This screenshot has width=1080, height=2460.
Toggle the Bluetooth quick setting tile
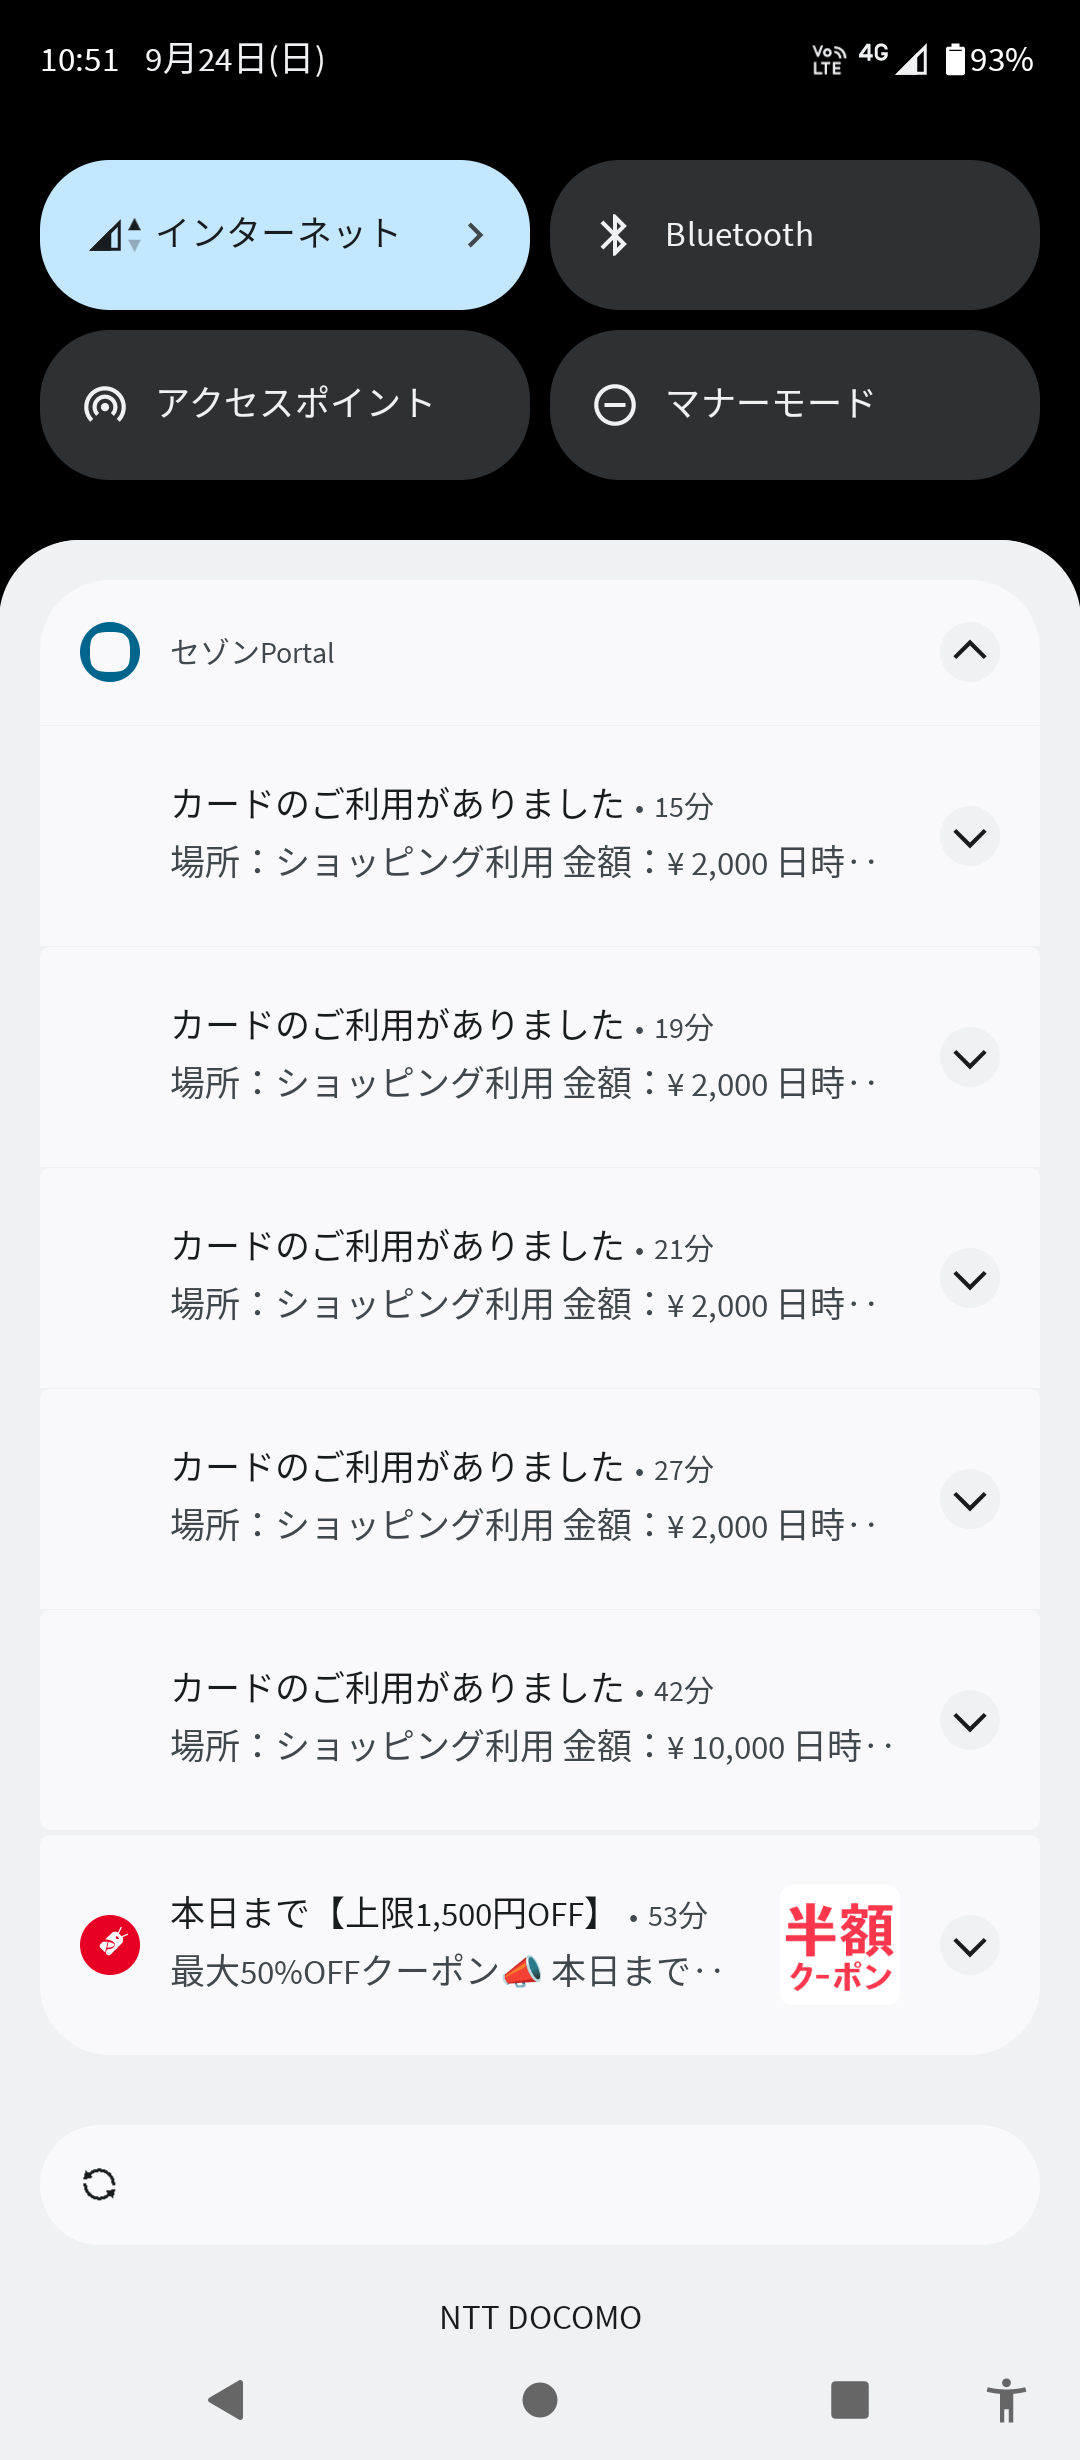[x=794, y=235]
